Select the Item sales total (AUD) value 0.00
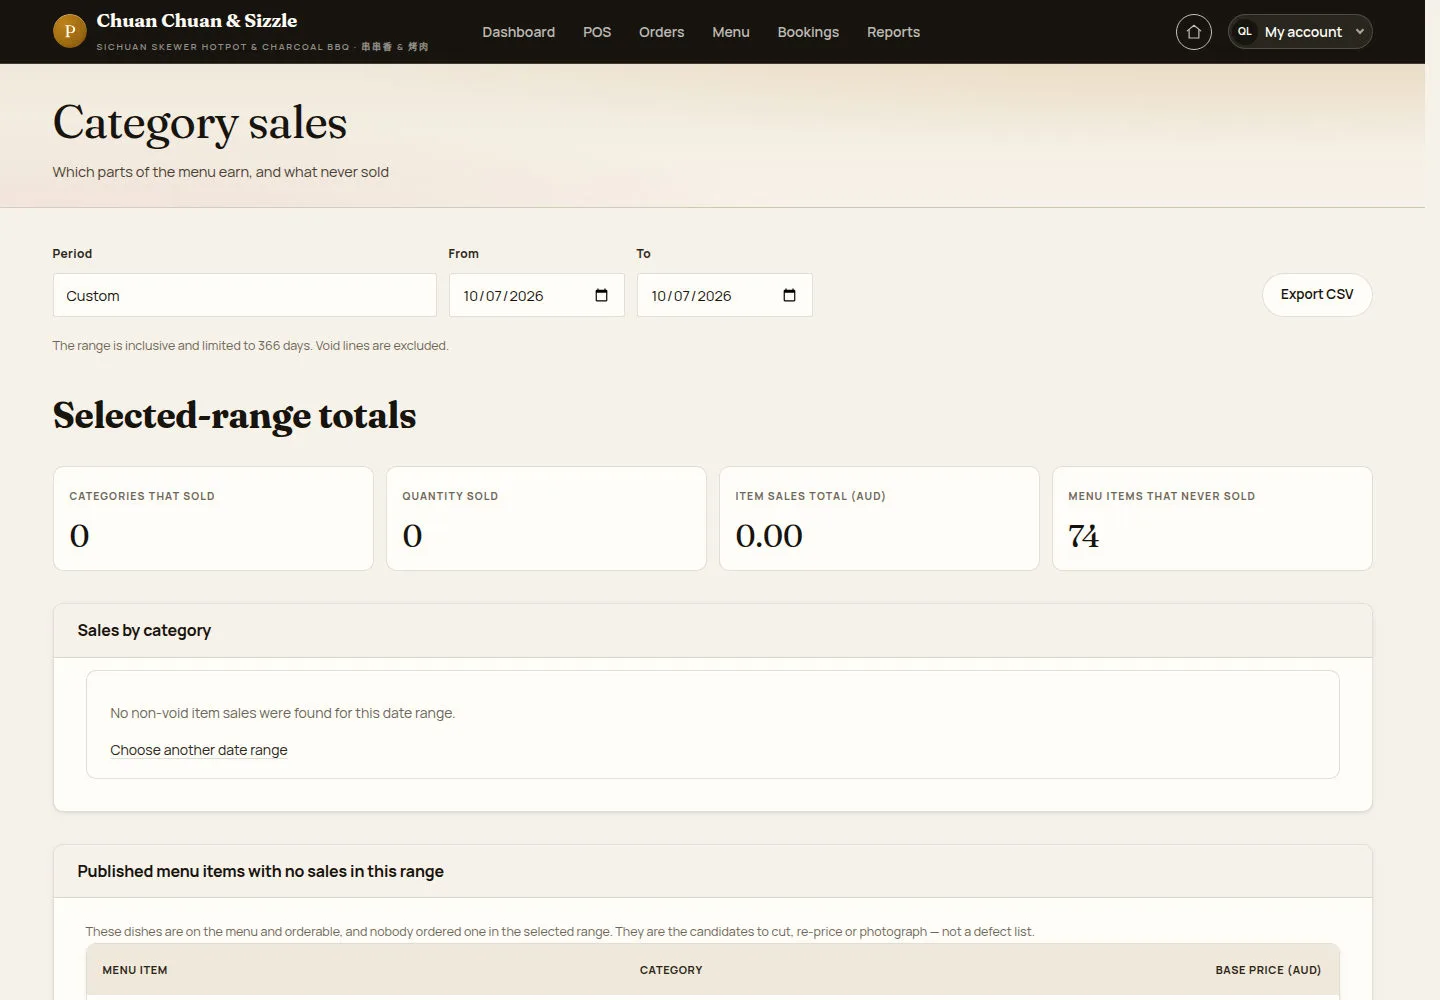This screenshot has width=1440, height=1000. click(x=769, y=536)
